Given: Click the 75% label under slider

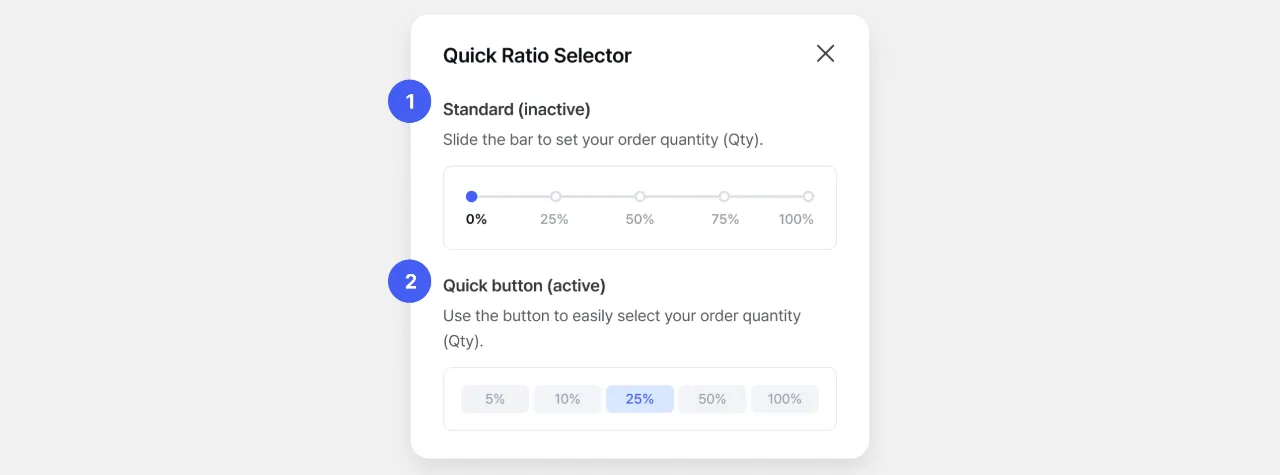Looking at the screenshot, I should point(725,219).
